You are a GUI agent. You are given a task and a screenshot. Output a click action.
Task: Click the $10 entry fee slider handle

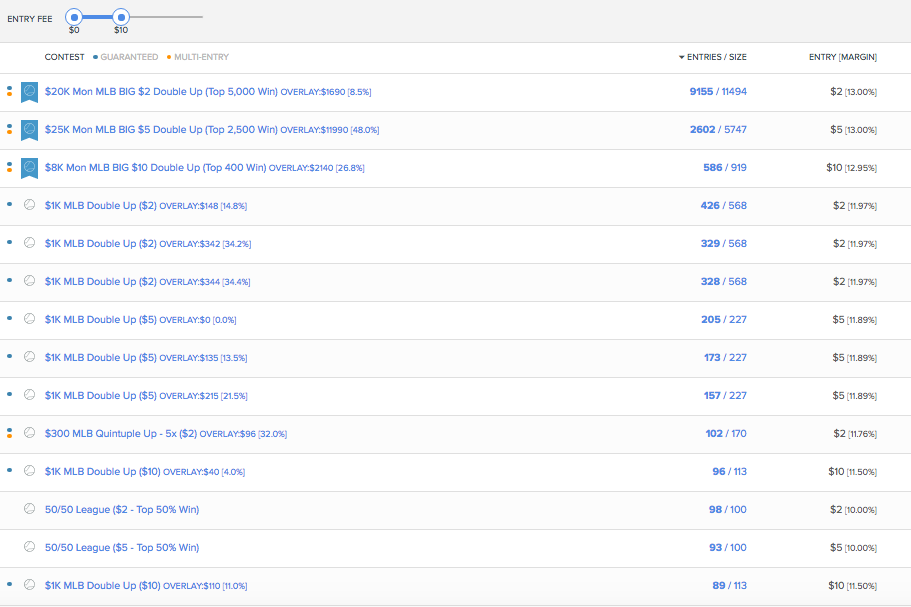click(x=121, y=17)
